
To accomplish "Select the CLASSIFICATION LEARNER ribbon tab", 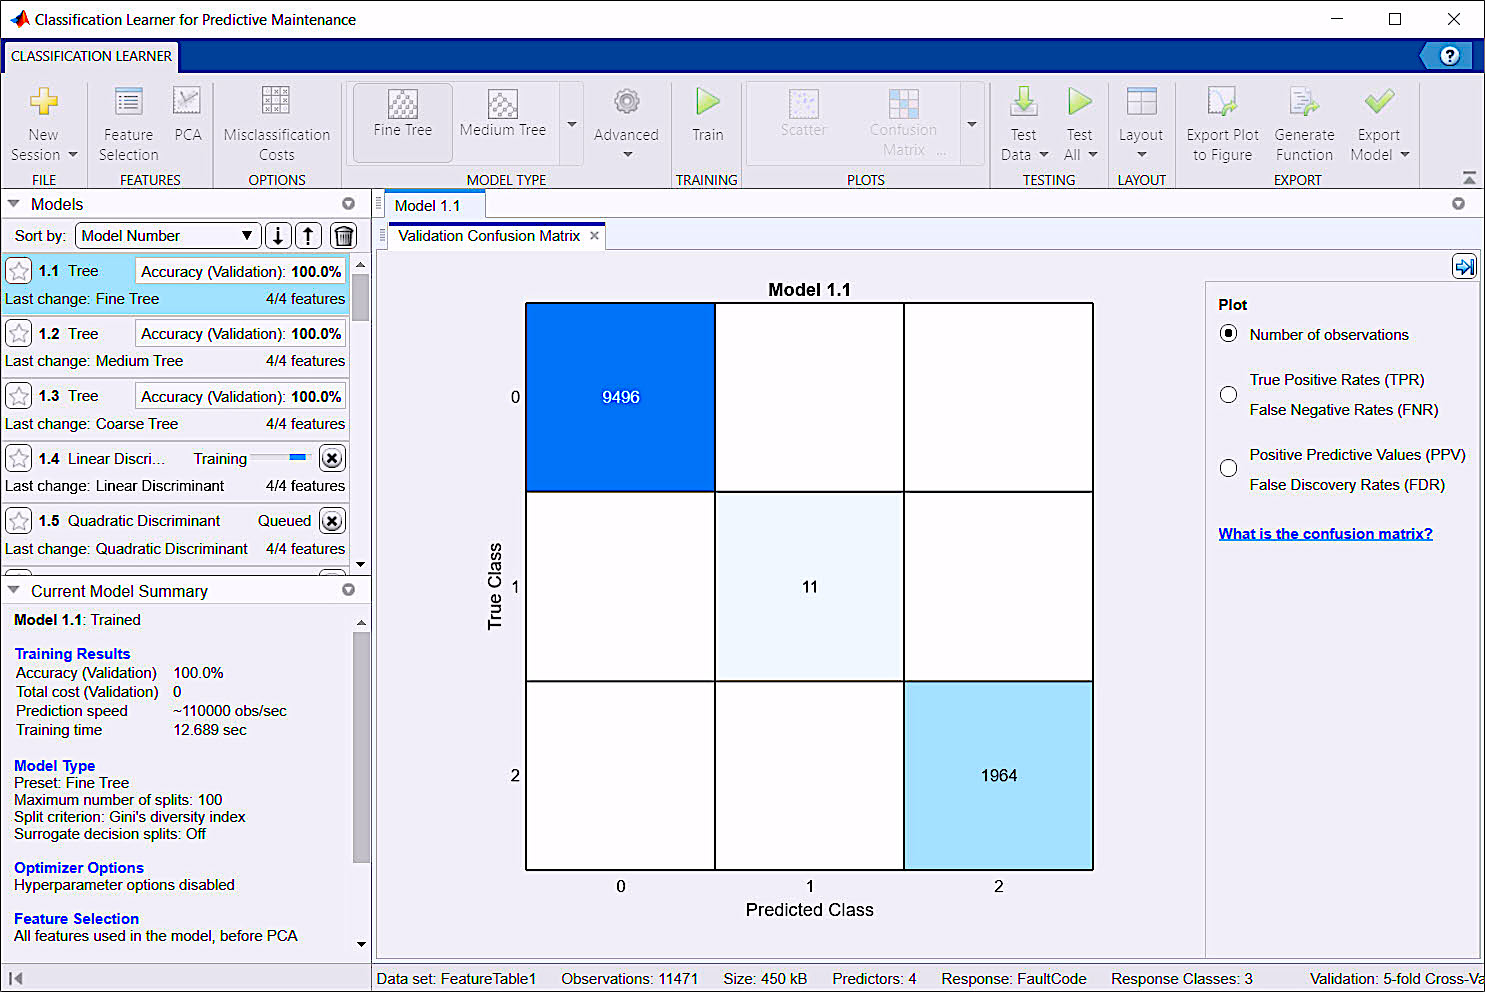I will point(91,56).
